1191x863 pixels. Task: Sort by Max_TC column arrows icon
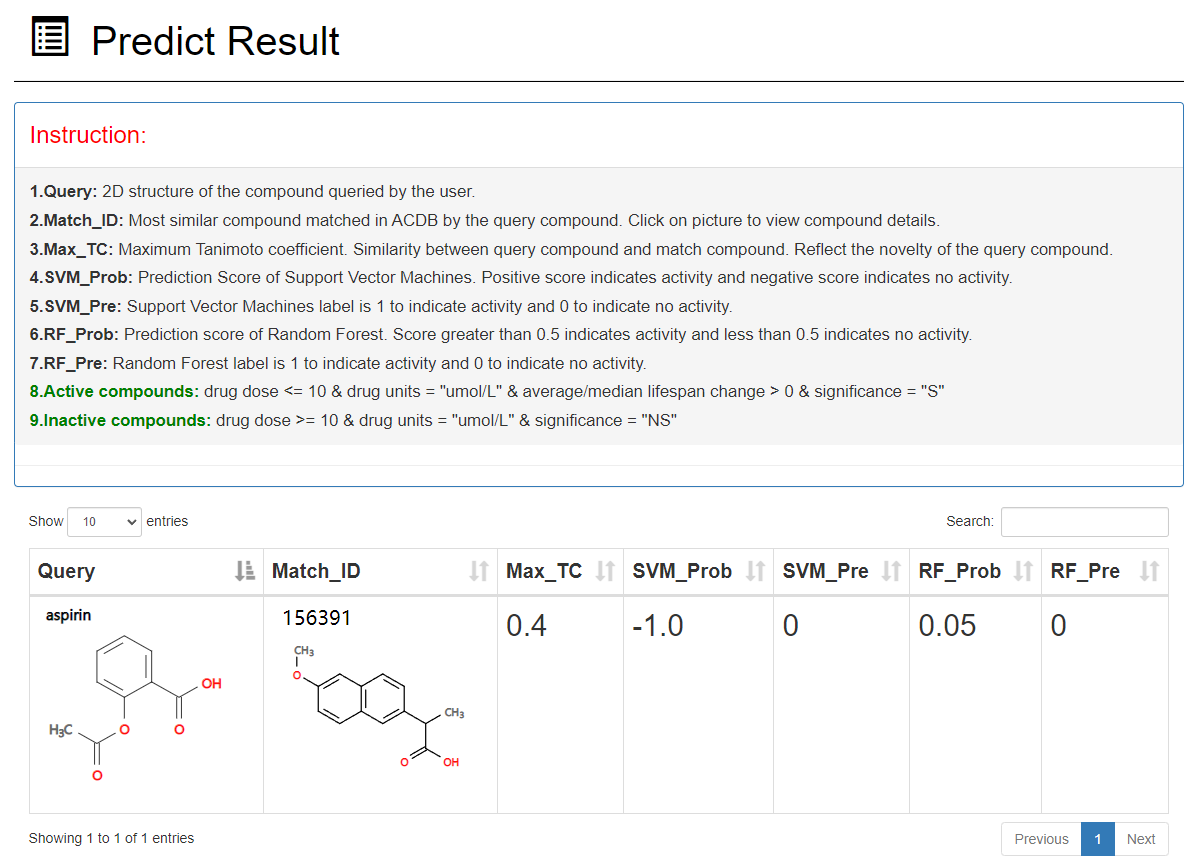605,571
